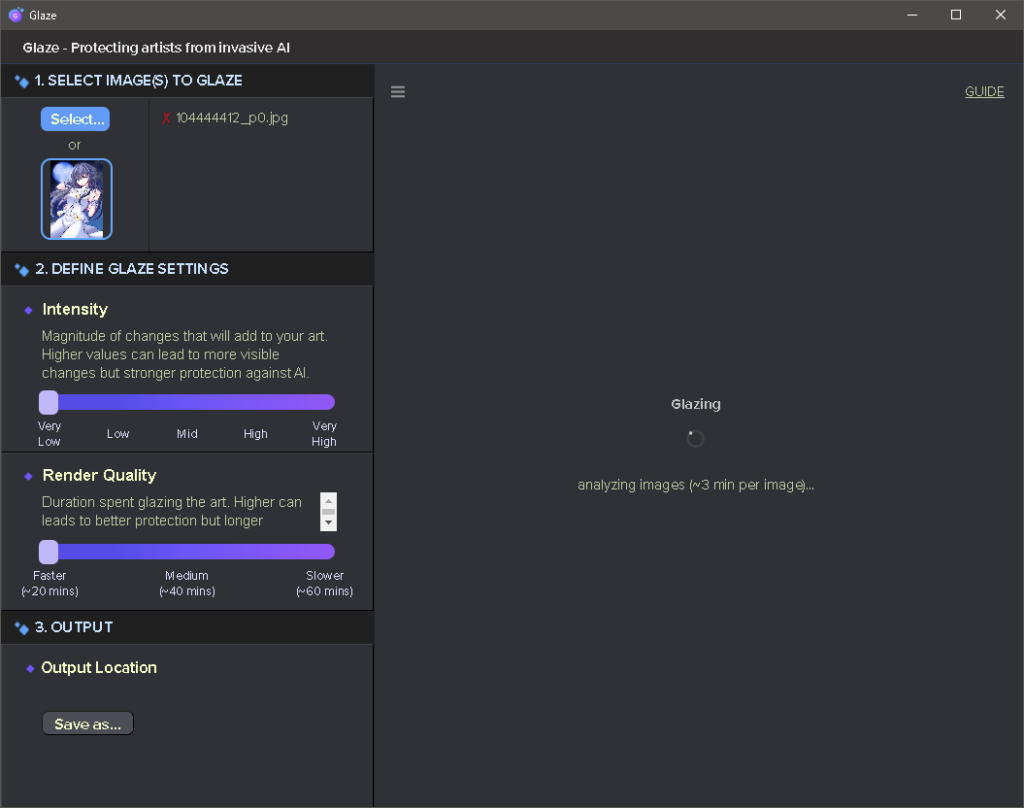The width and height of the screenshot is (1024, 808).
Task: Select the 104444412_p0.jpg file name
Action: point(232,118)
